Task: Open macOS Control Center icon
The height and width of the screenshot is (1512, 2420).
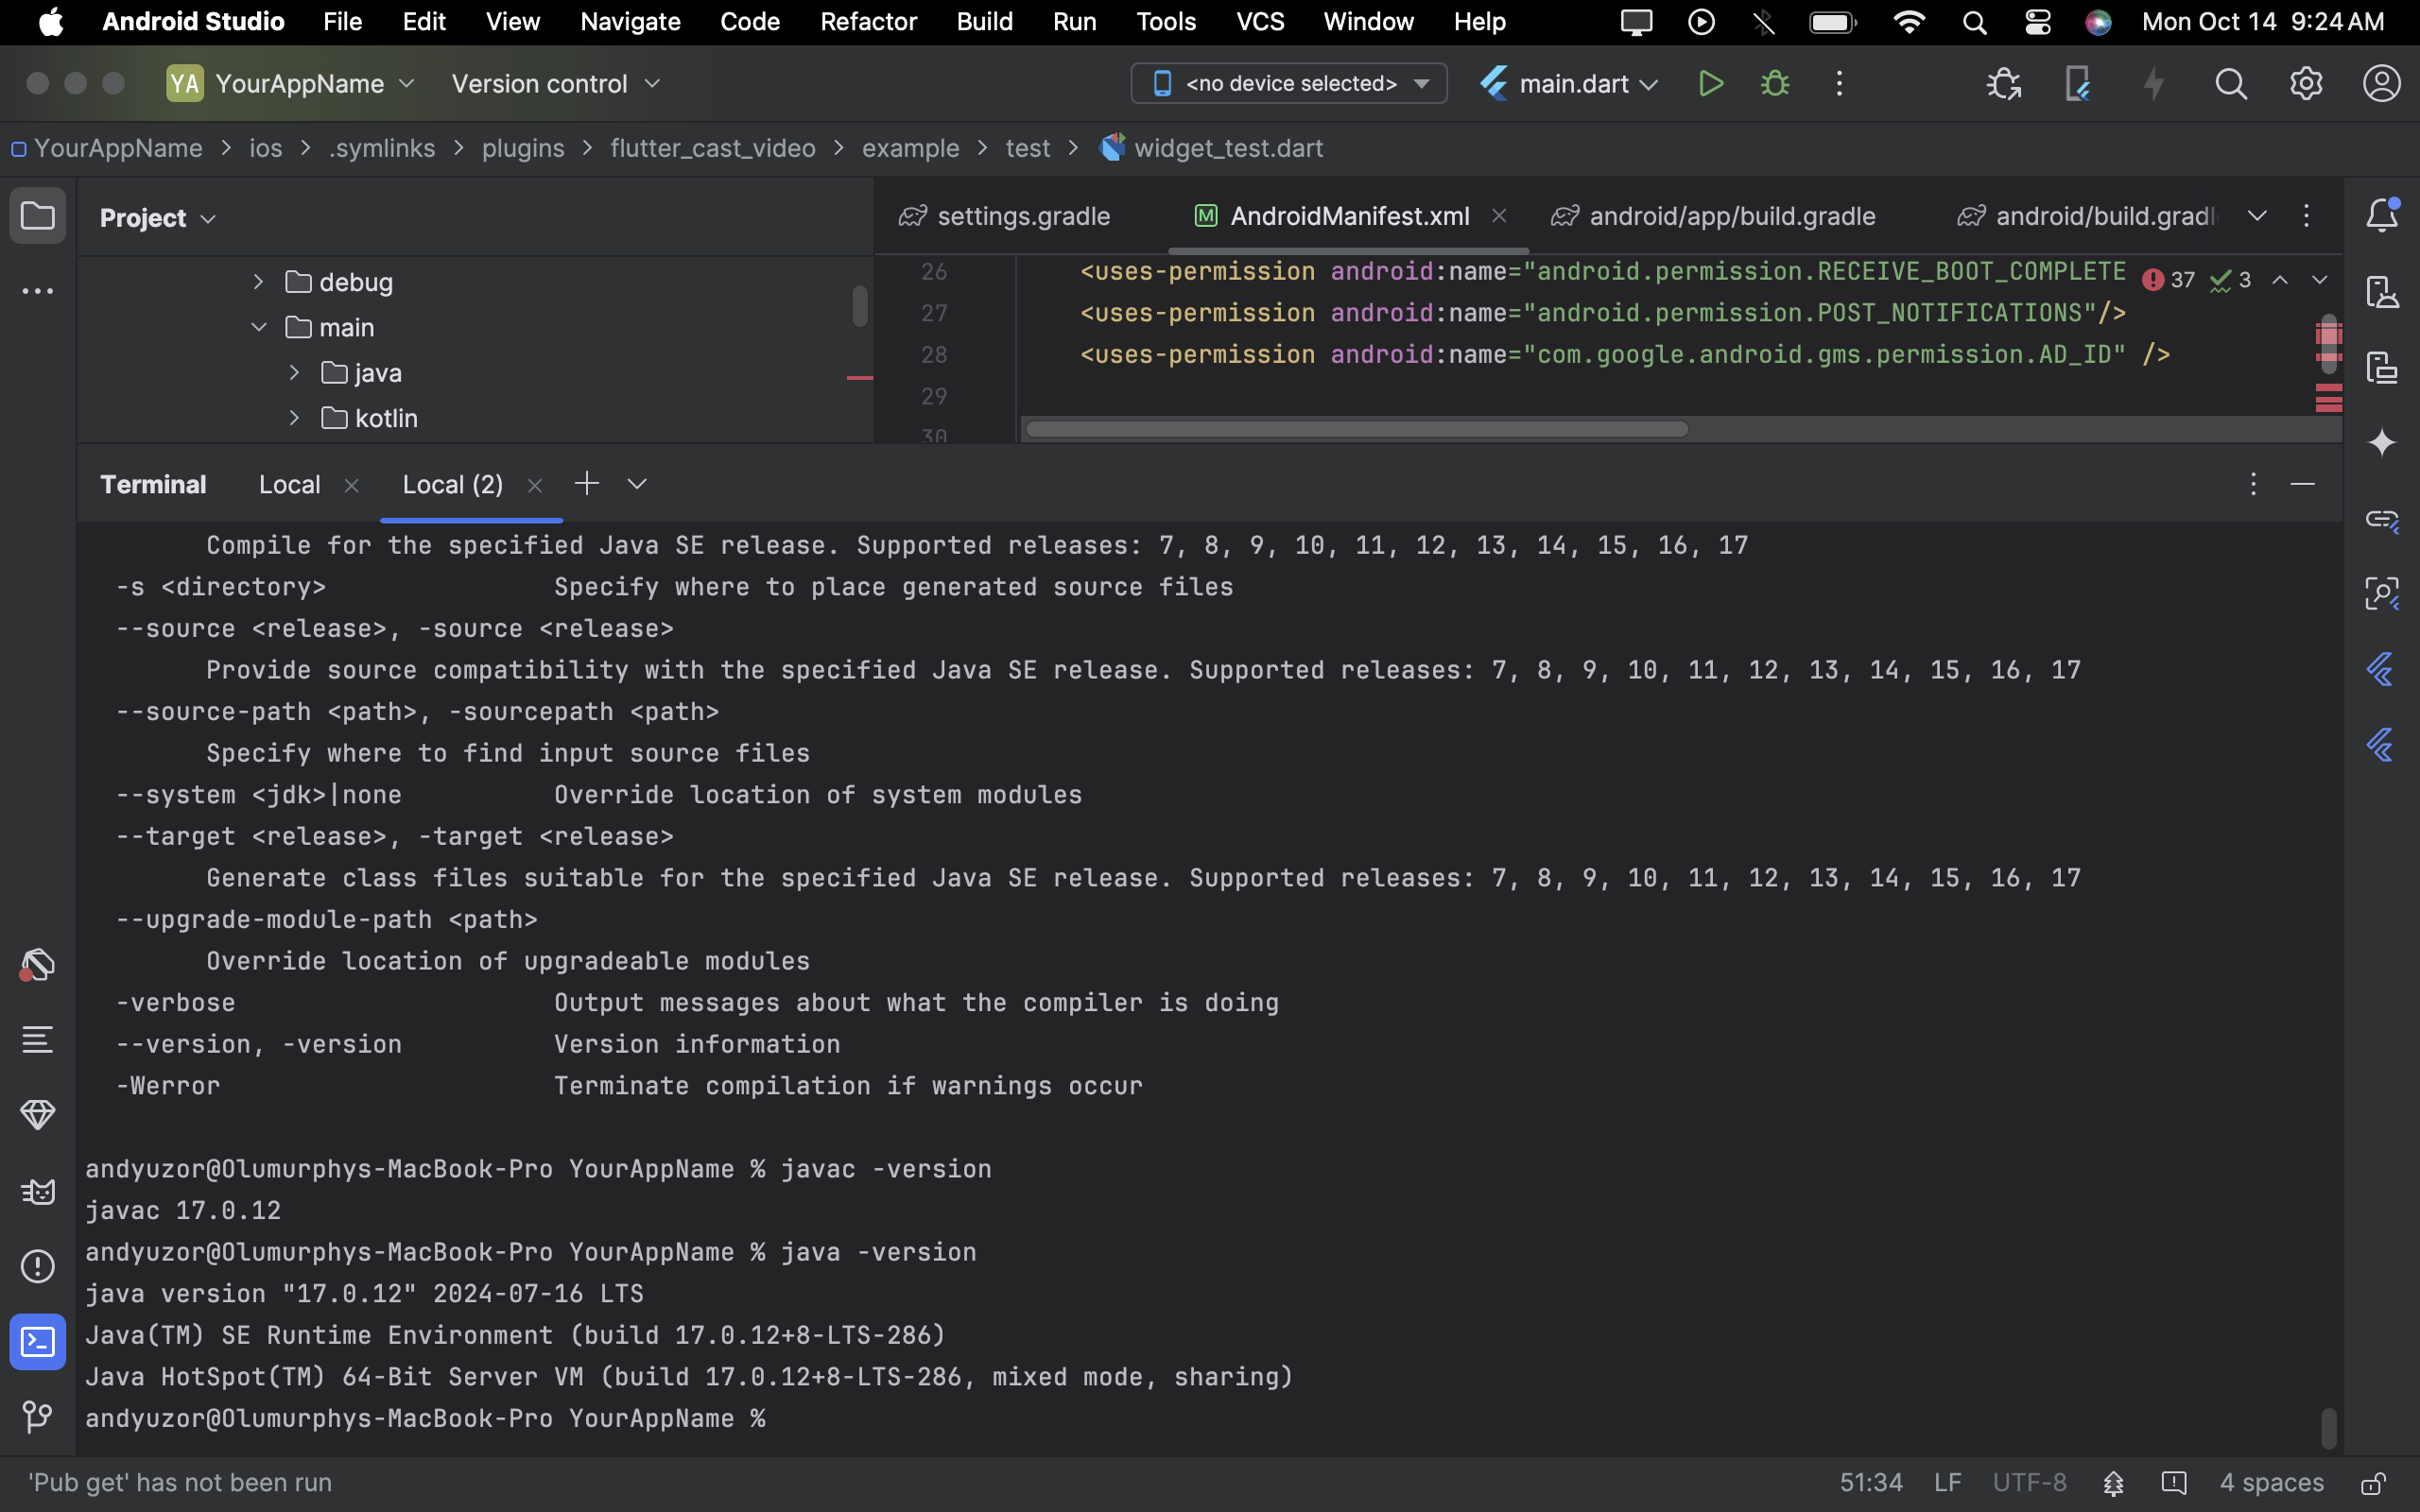Action: [2037, 22]
